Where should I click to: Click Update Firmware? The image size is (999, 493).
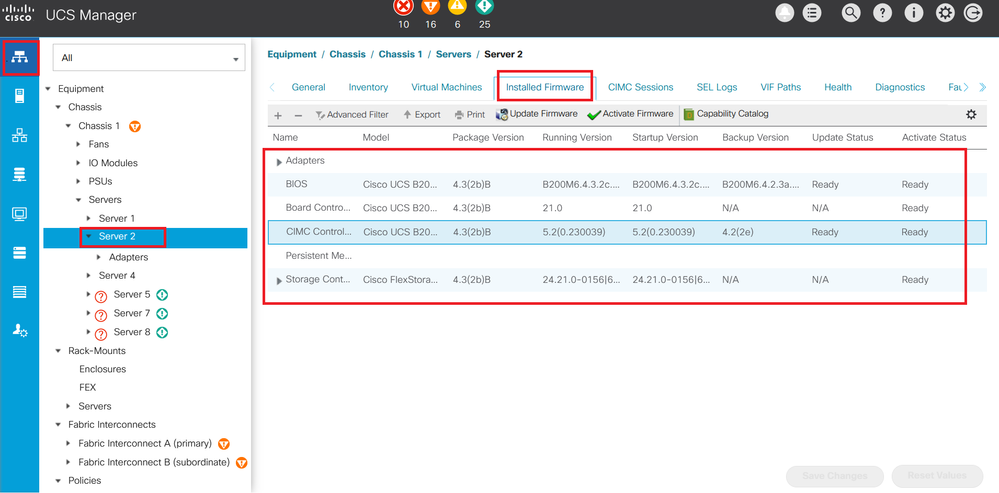click(x=536, y=114)
